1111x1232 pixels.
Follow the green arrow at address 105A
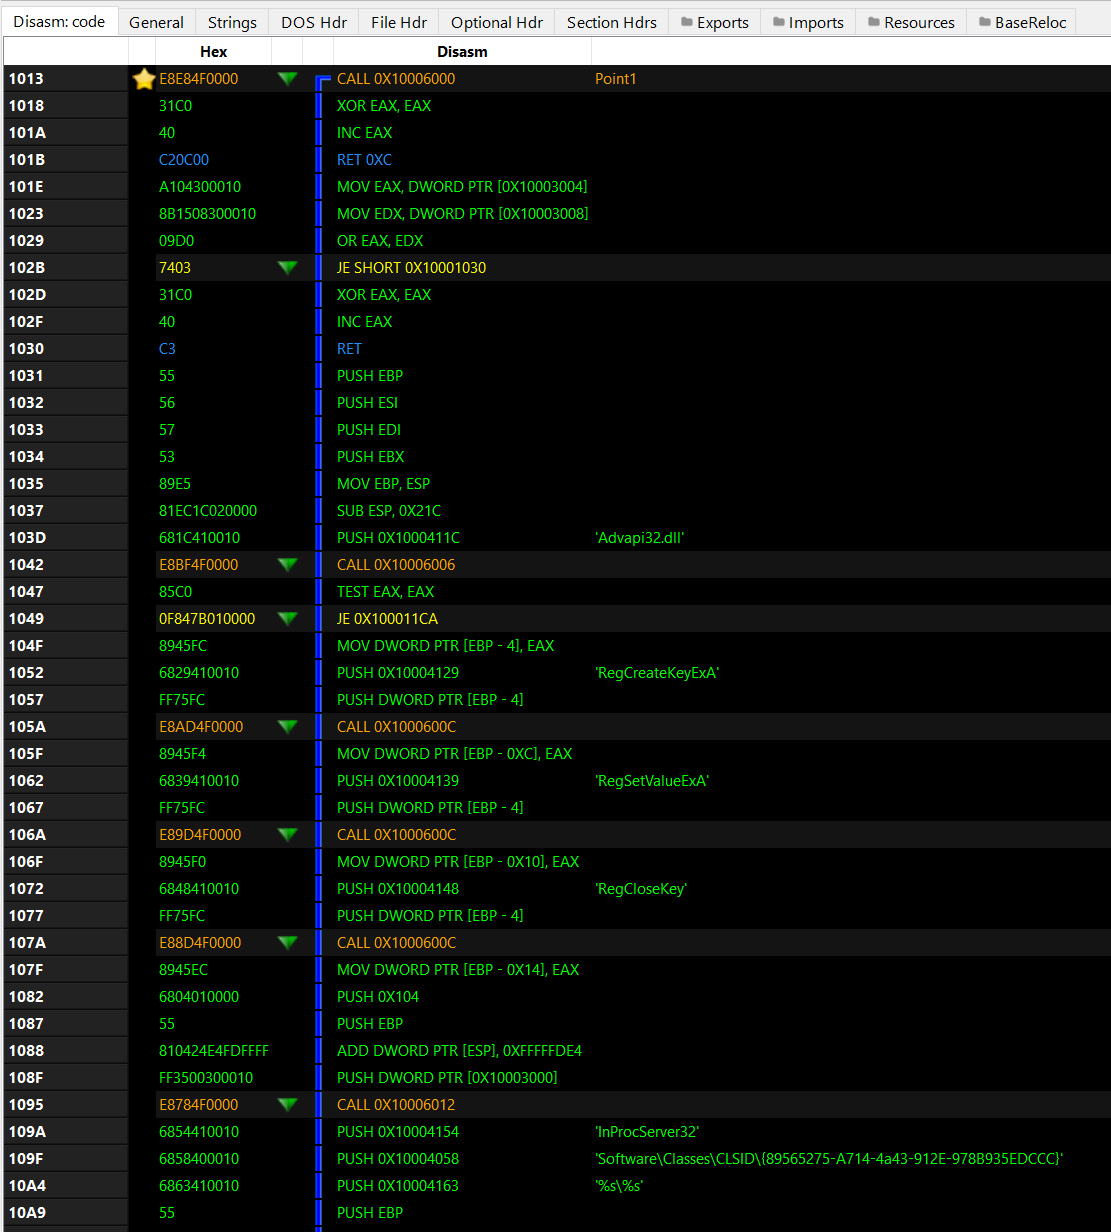[288, 727]
